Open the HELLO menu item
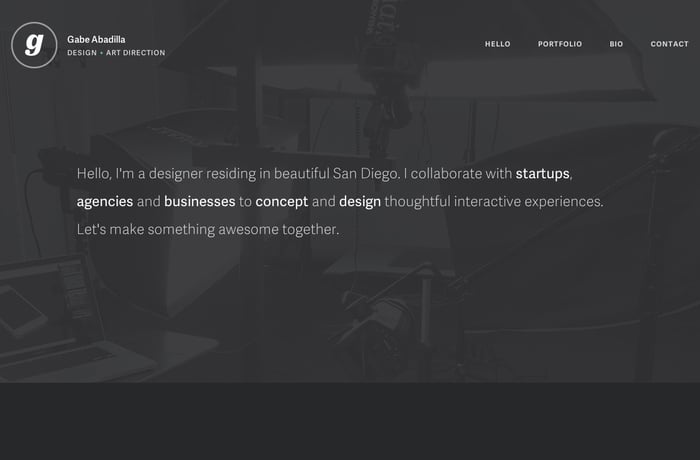700x460 pixels. pos(497,44)
